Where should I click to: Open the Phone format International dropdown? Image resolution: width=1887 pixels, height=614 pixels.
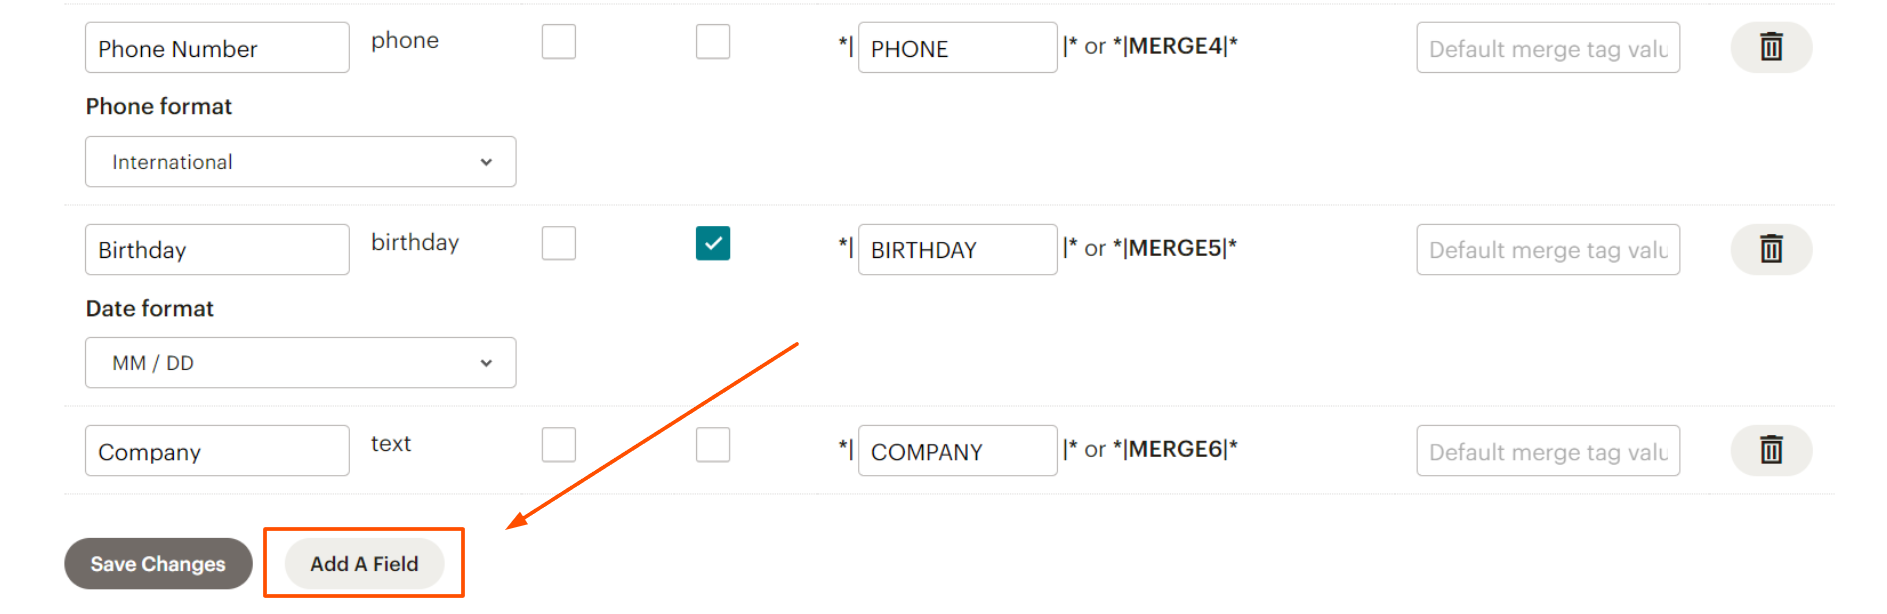click(300, 162)
